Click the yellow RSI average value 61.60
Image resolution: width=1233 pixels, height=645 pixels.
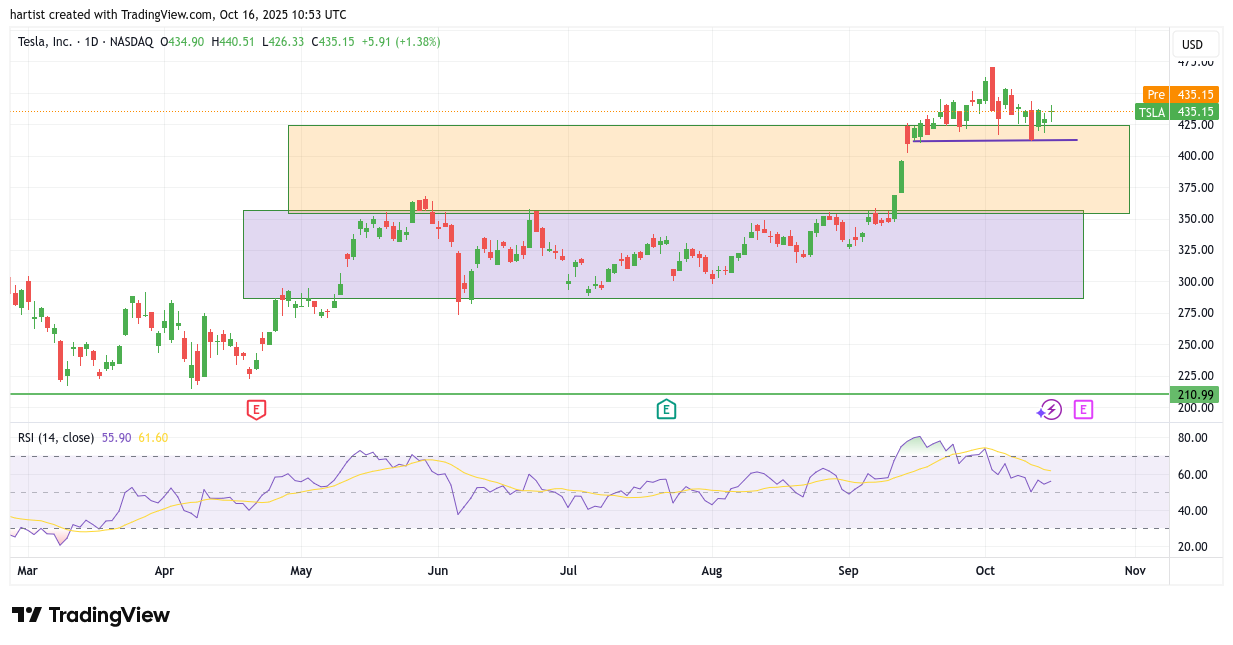153,437
